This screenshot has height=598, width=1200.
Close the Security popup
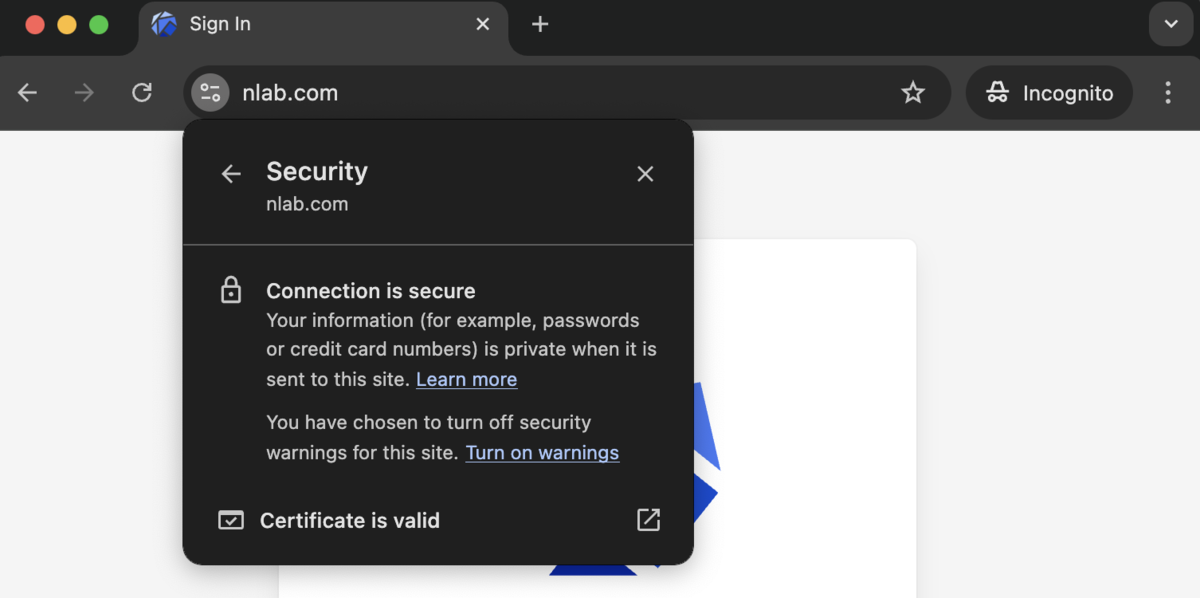(645, 174)
